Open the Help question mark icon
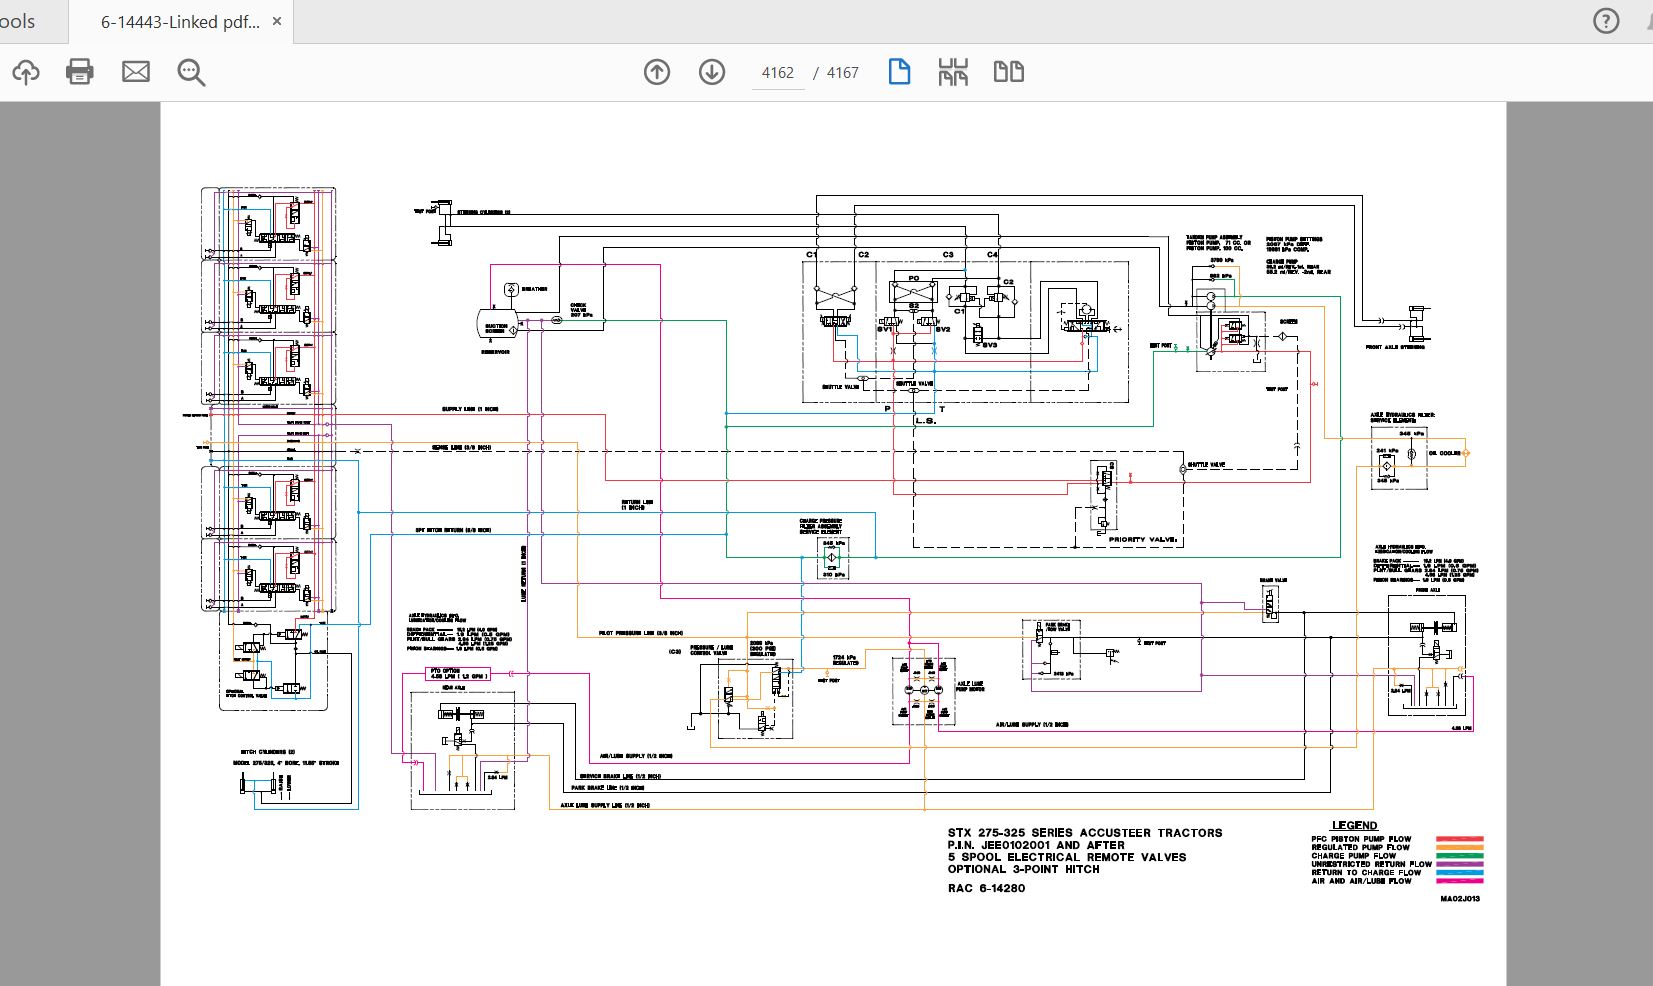This screenshot has width=1653, height=986. point(1606,21)
